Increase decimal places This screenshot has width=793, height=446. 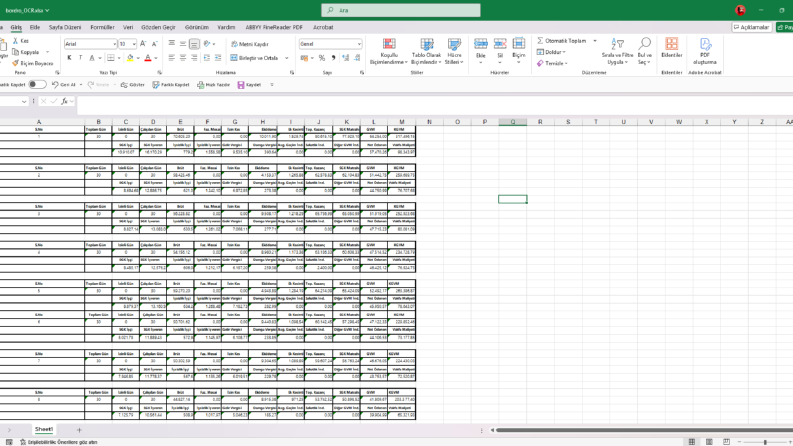(345, 58)
